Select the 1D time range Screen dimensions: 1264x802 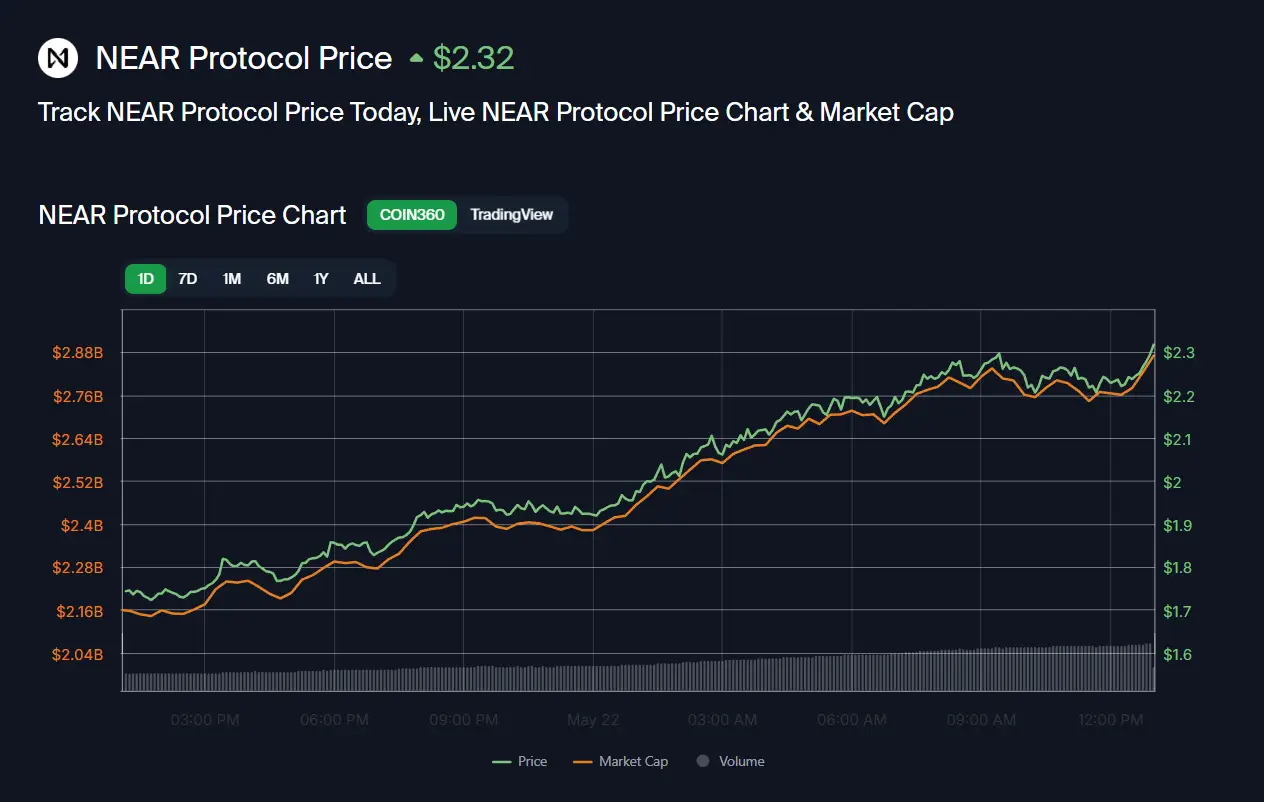tap(146, 279)
